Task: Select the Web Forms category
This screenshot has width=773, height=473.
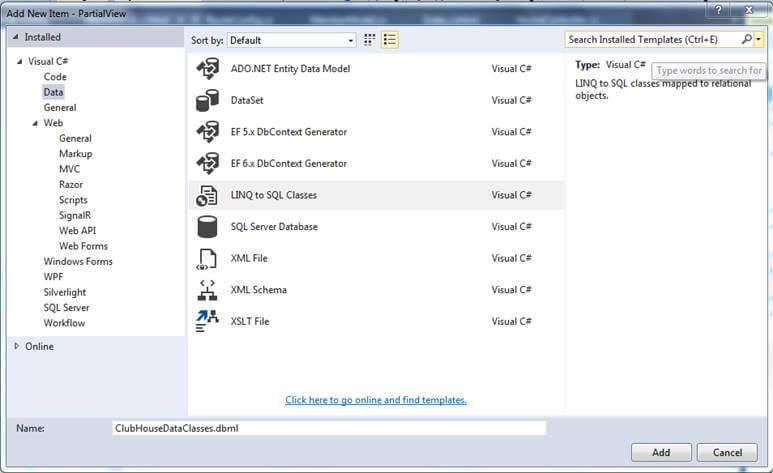Action: 83,246
